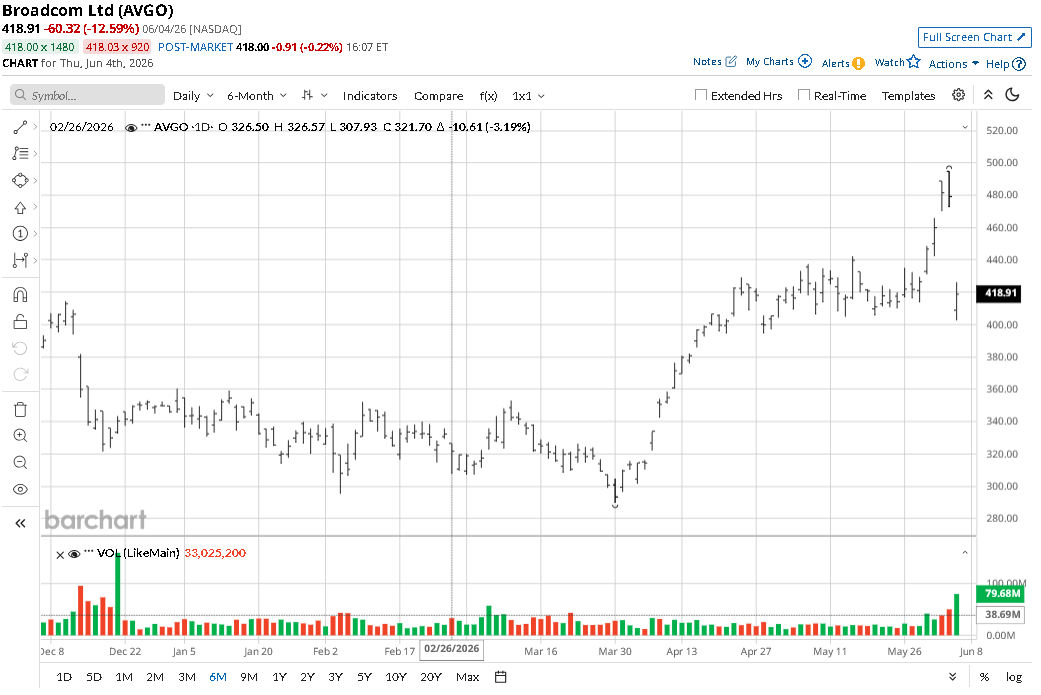Open the bar type selector icon

coord(307,96)
